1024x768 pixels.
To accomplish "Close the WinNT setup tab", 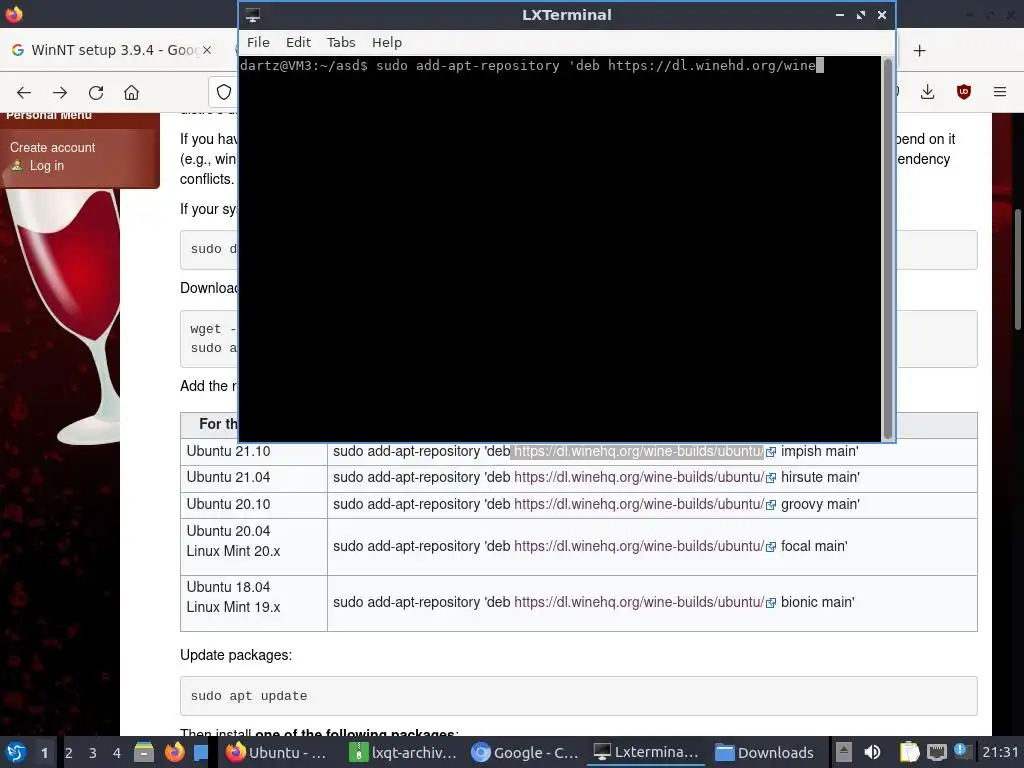I will (206, 50).
